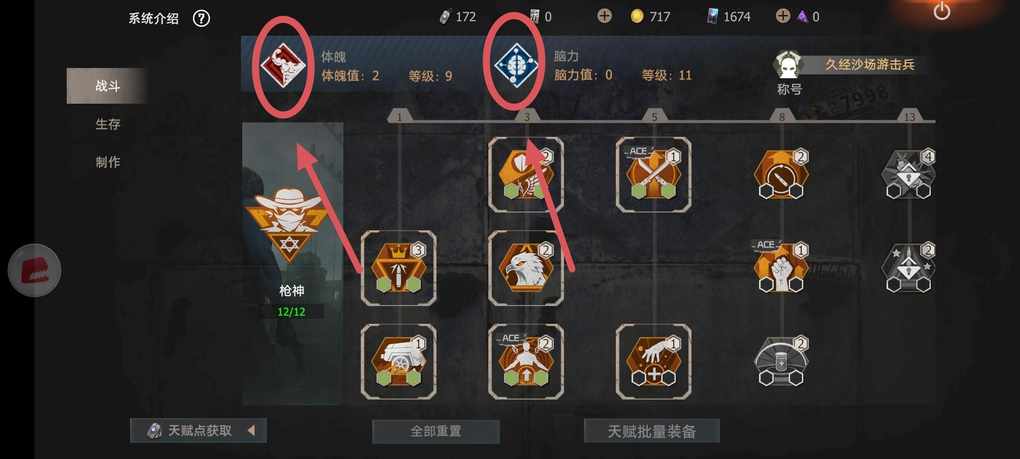This screenshot has height=459, width=1020.
Task: Switch to the 制作 crafting tab
Action: click(107, 162)
